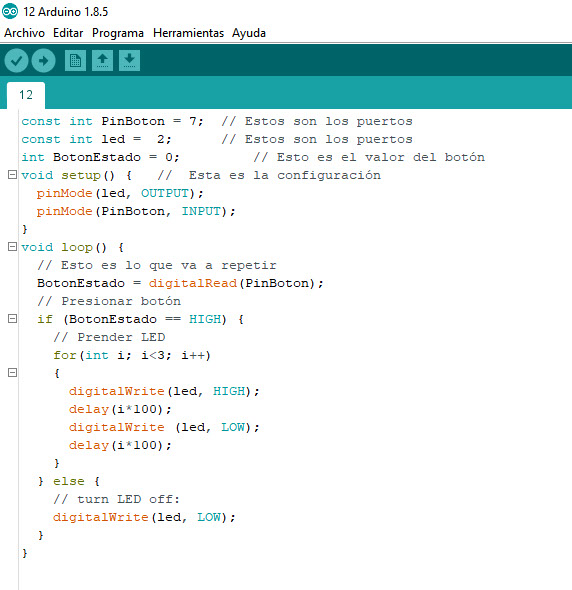Open the Herramientas menu
Image resolution: width=572 pixels, height=590 pixels.
188,33
